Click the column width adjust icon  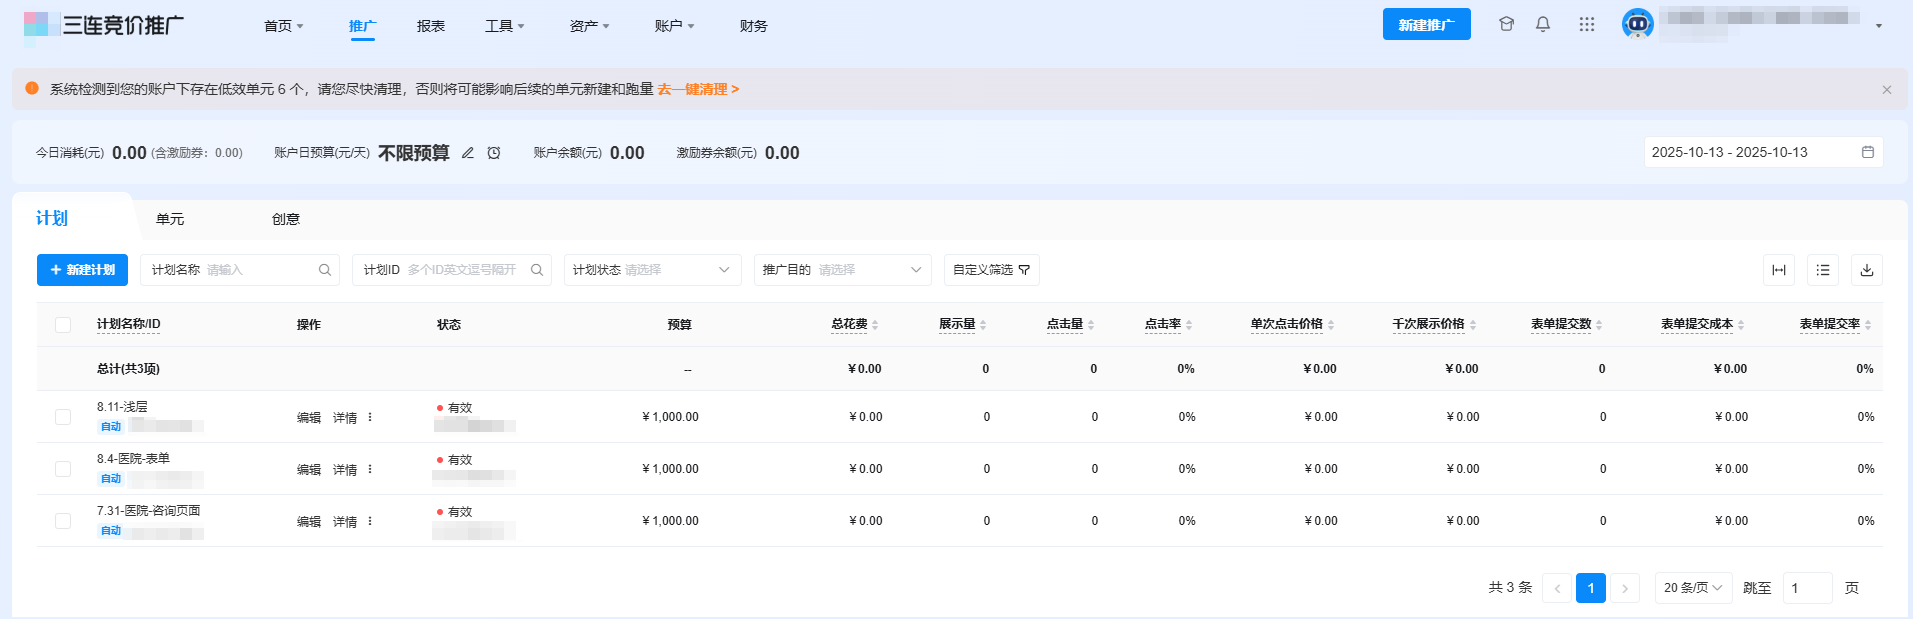pyautogui.click(x=1779, y=270)
